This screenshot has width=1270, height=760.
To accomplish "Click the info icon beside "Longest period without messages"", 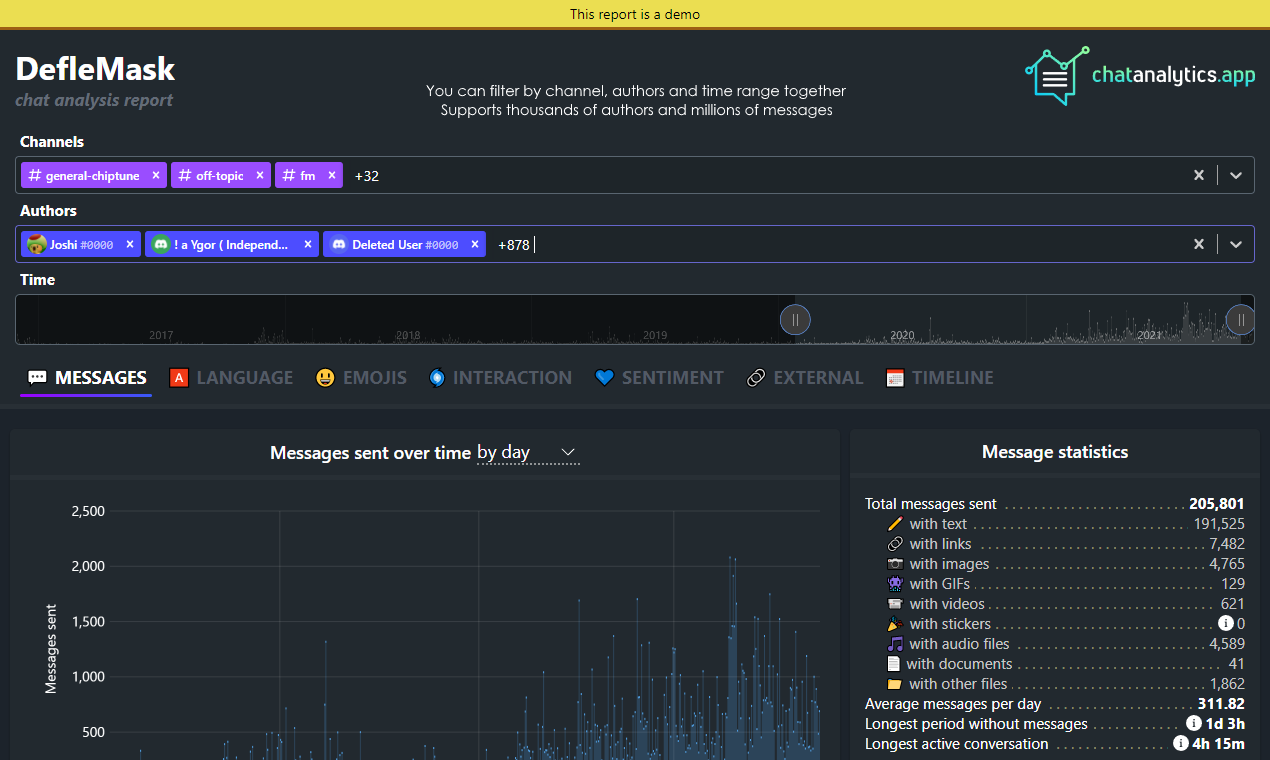I will point(1193,723).
